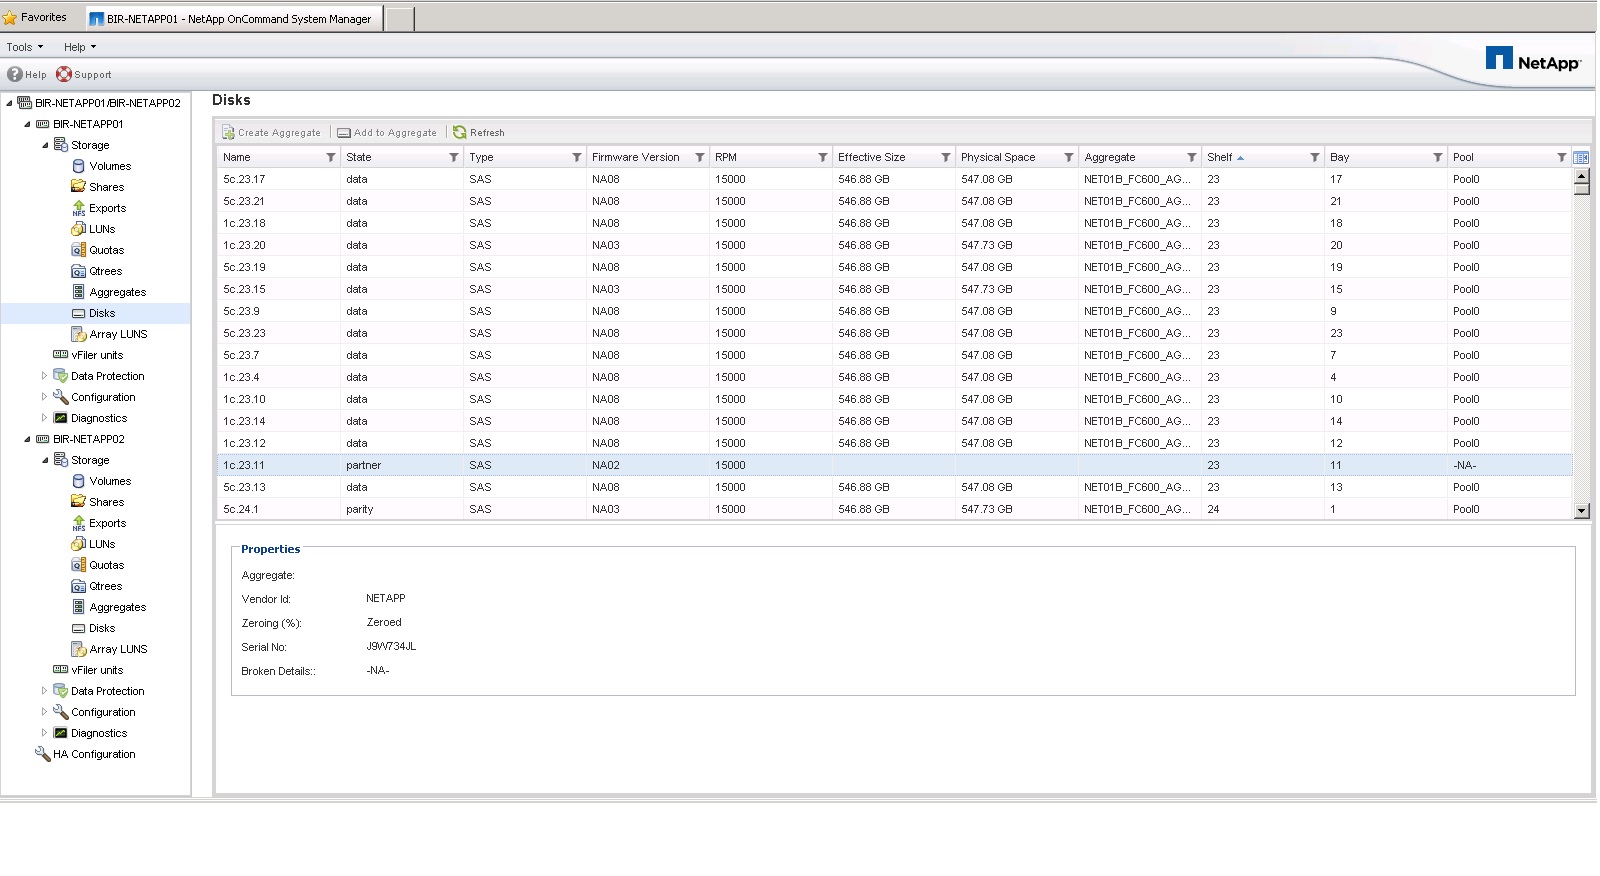Expand Diagnostics under BIR-NETAPP02

44,733
